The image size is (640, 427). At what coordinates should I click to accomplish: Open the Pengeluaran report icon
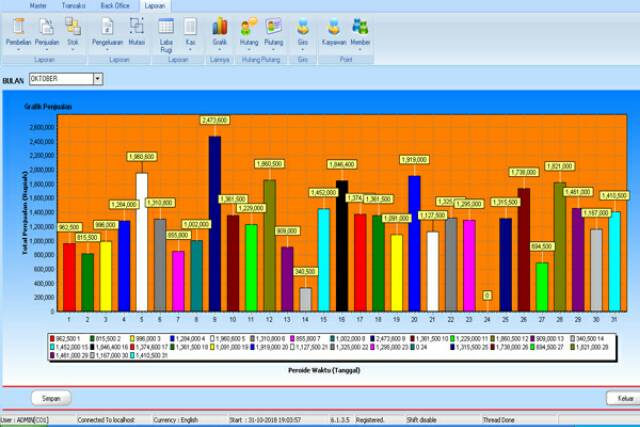click(107, 27)
